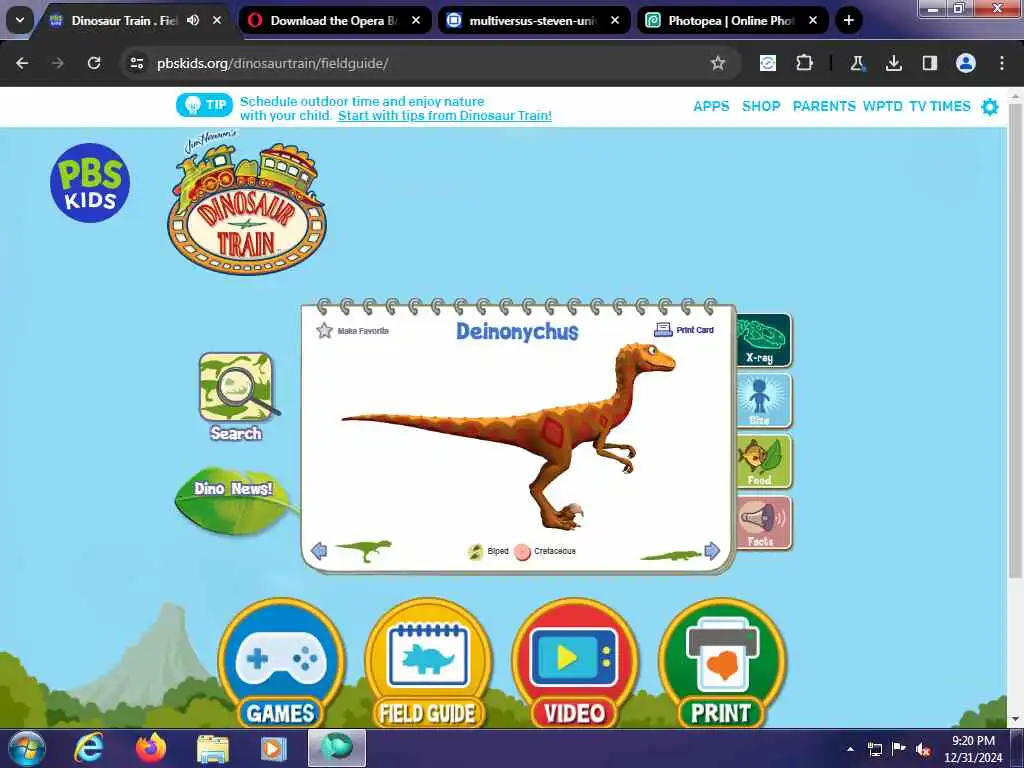
Task: Mute the Dinosaur Train tab audio
Action: point(193,20)
